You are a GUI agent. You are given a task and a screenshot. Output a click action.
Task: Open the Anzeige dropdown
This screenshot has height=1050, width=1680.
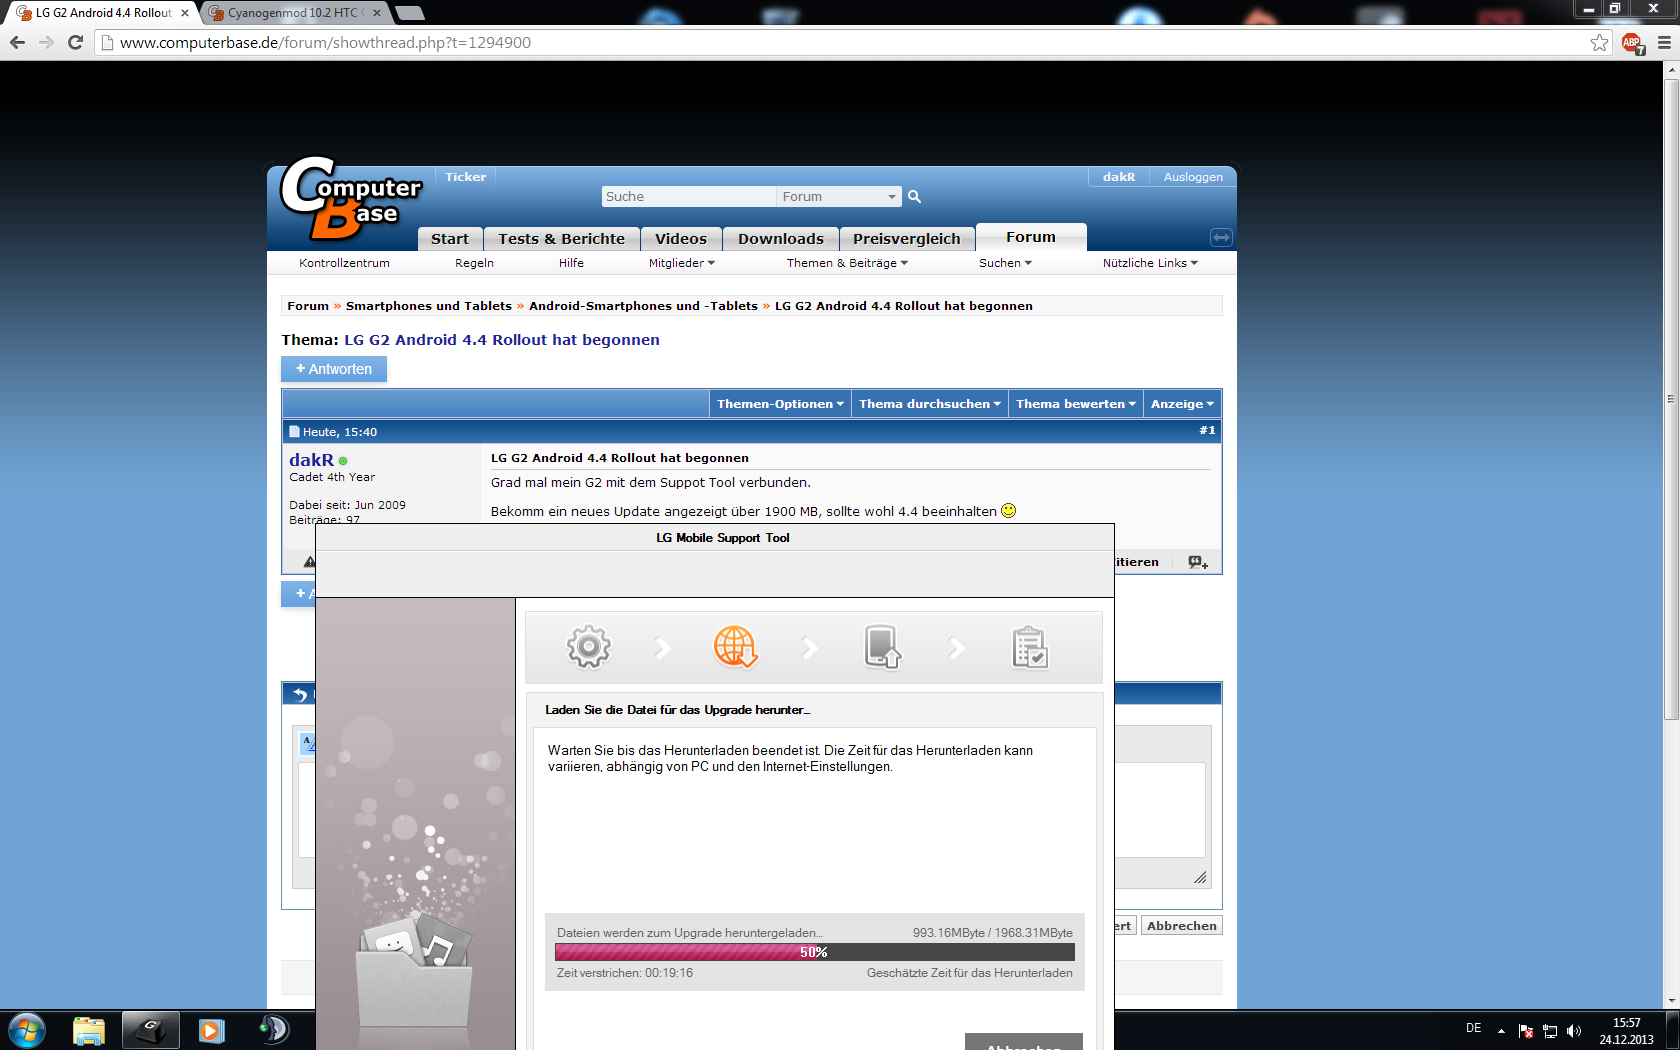pyautogui.click(x=1182, y=404)
